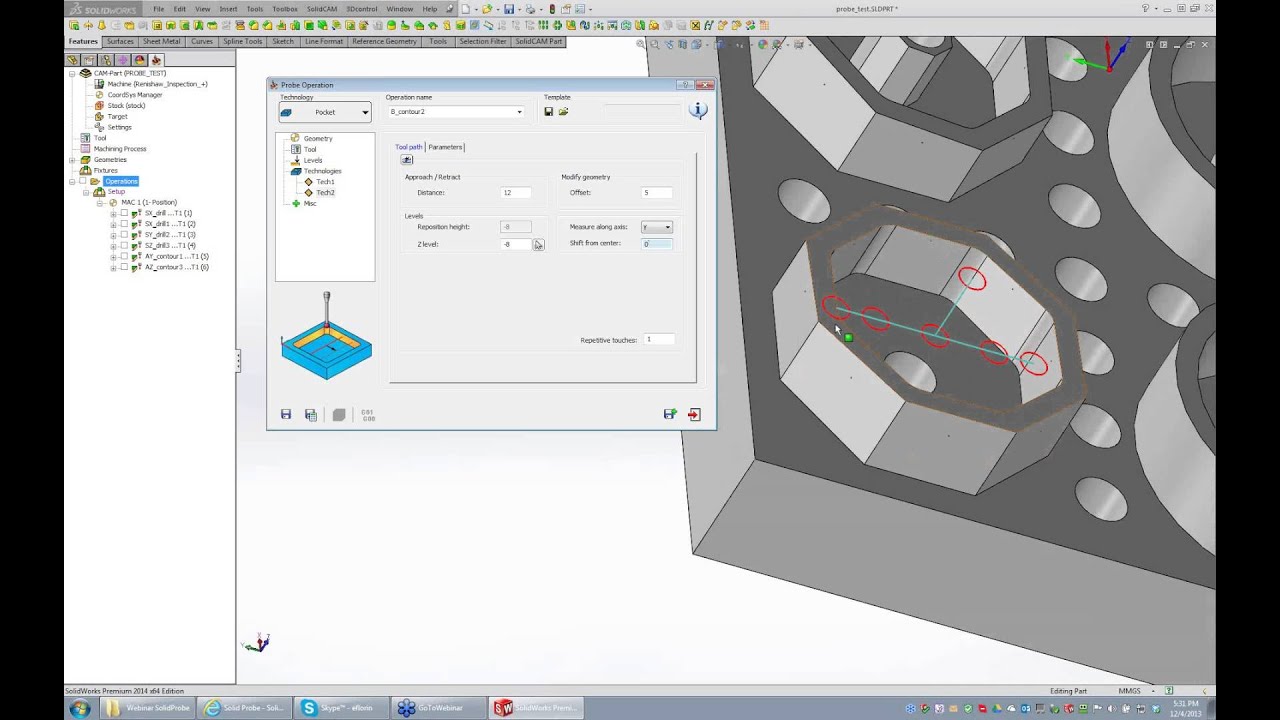
Task: Click the Windows Start button
Action: (x=80, y=708)
